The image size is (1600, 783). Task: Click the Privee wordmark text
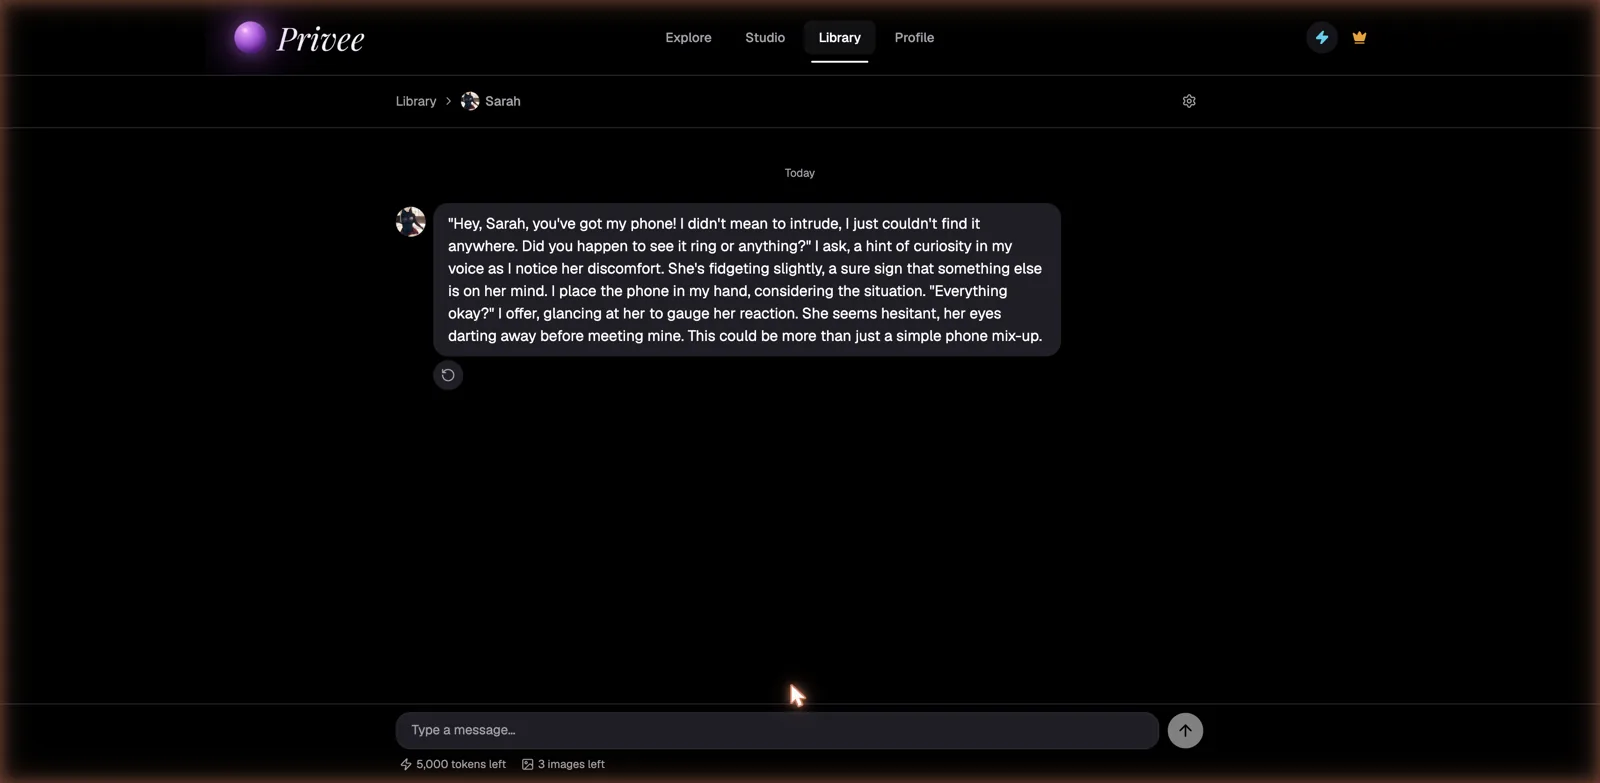pos(320,39)
